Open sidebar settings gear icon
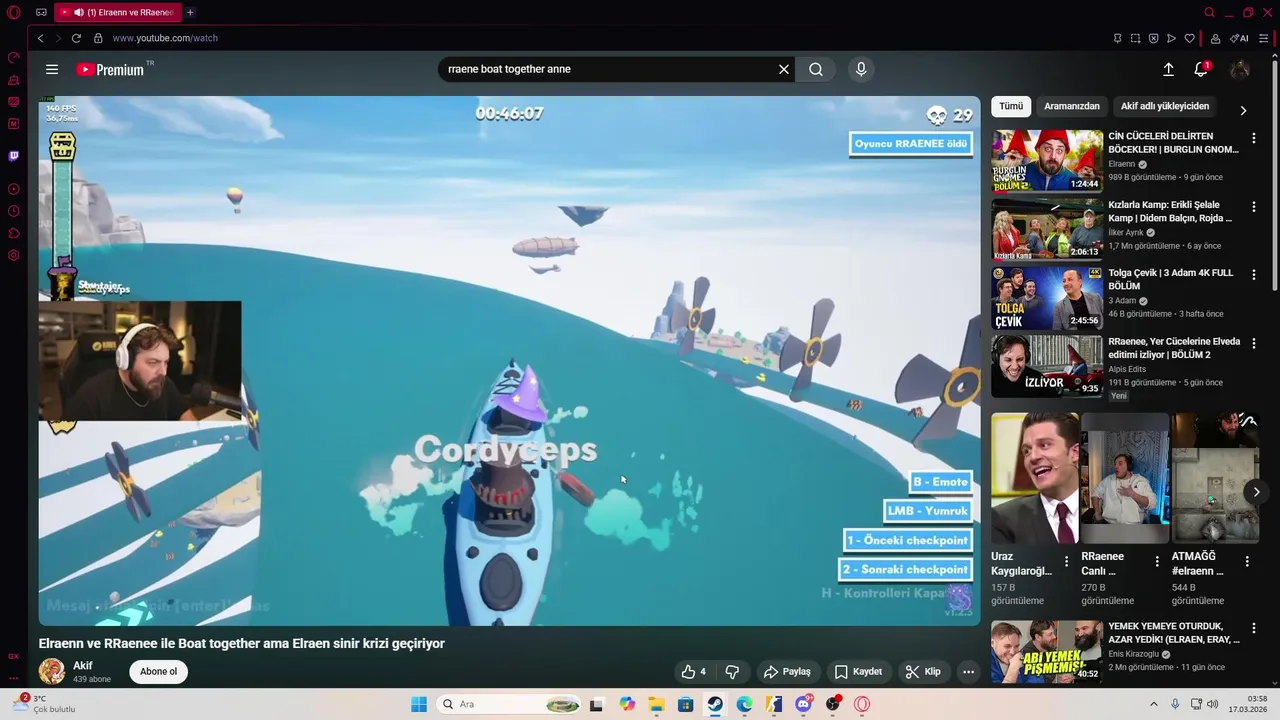This screenshot has width=1280, height=720. [x=13, y=255]
